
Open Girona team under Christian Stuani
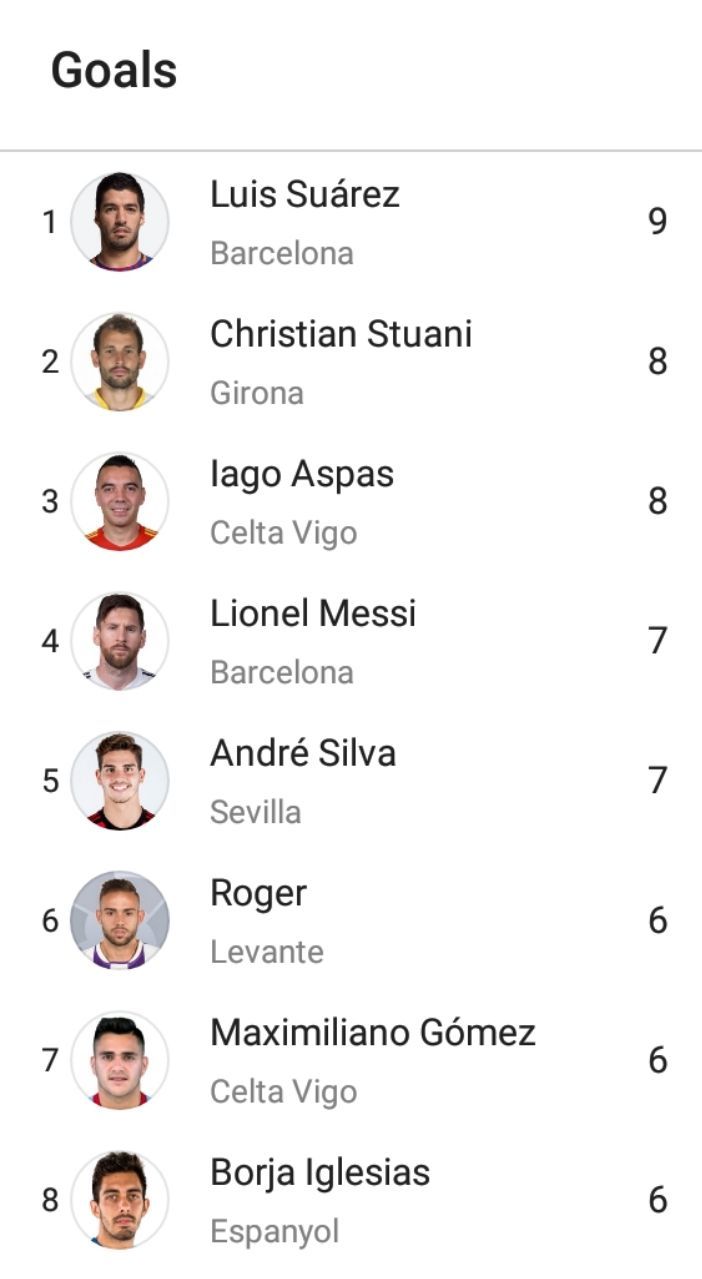257,393
